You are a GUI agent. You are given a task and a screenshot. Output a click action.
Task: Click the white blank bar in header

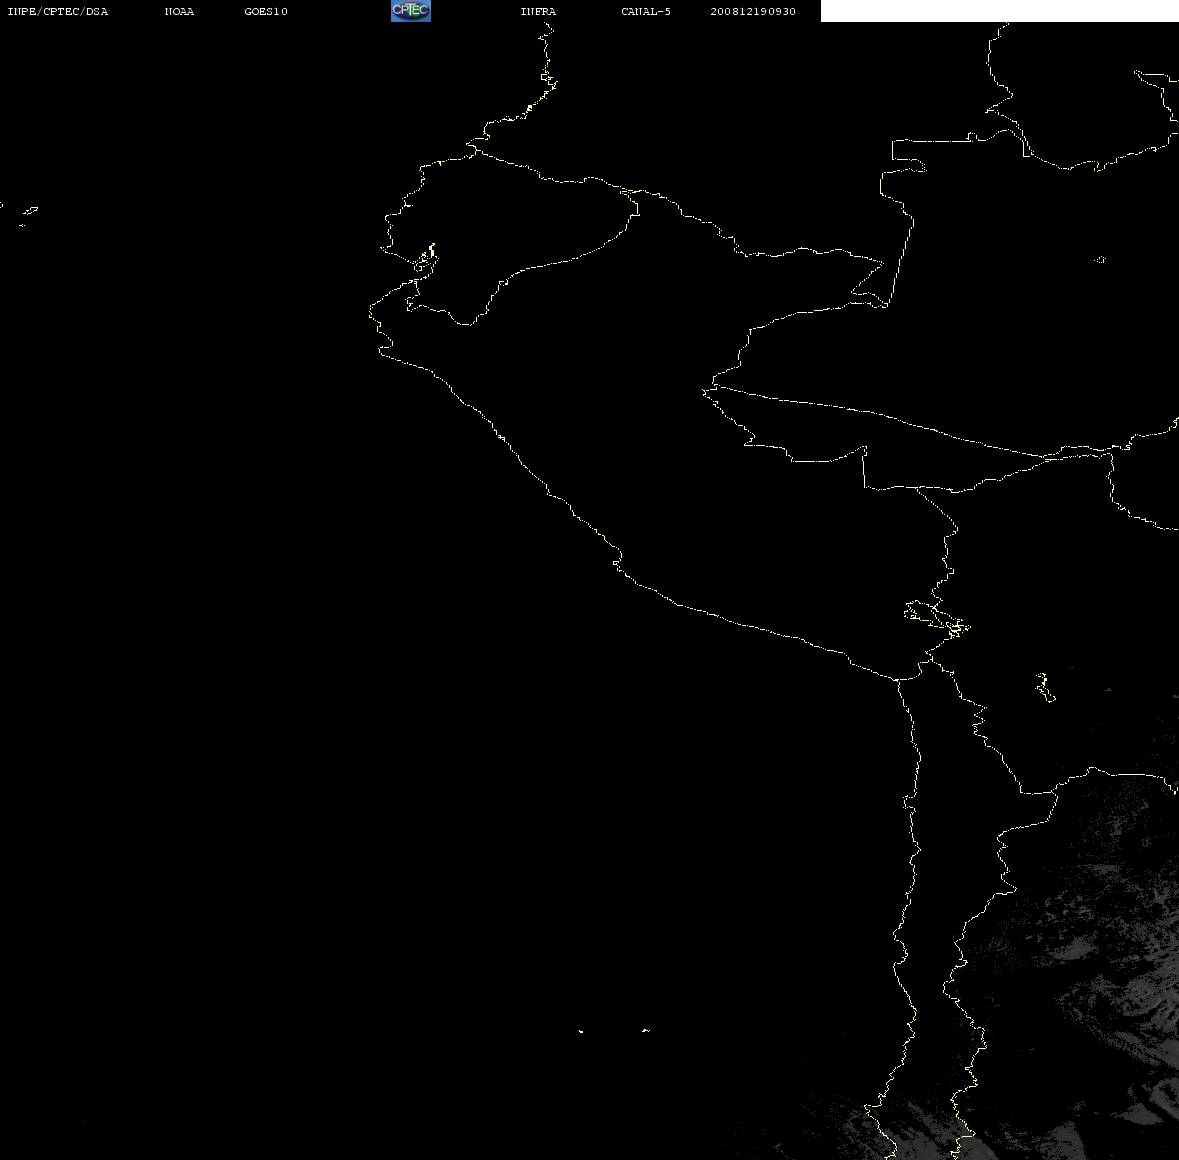point(999,11)
